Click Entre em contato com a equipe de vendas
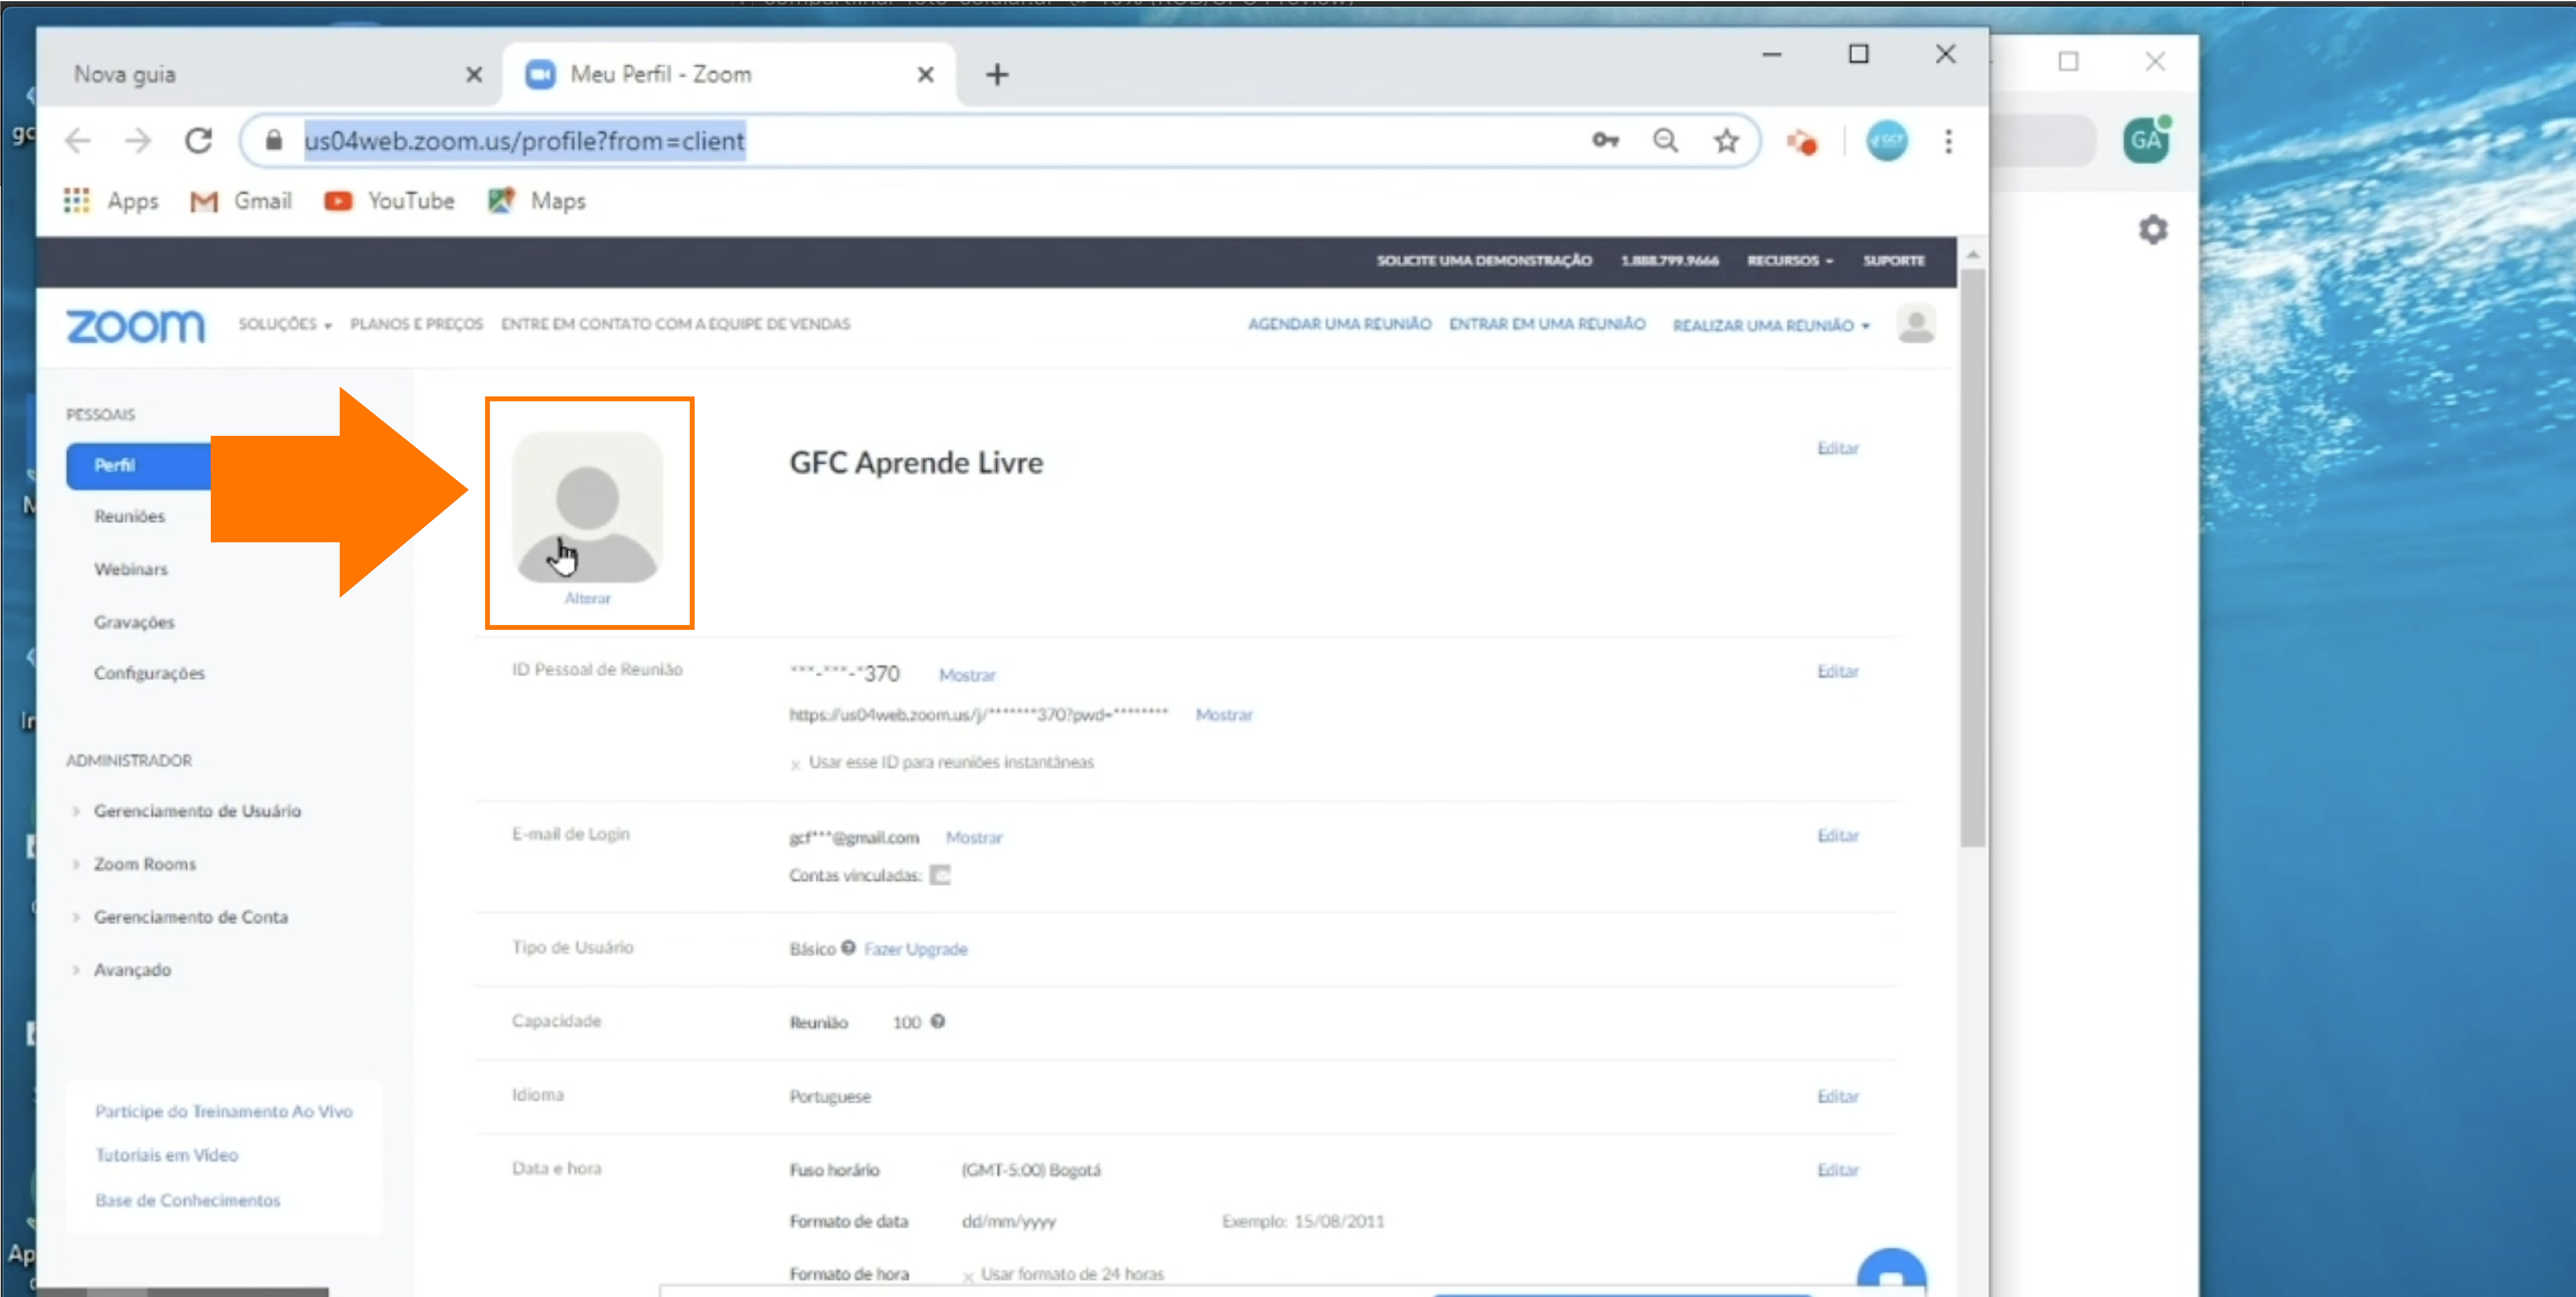 tap(676, 324)
